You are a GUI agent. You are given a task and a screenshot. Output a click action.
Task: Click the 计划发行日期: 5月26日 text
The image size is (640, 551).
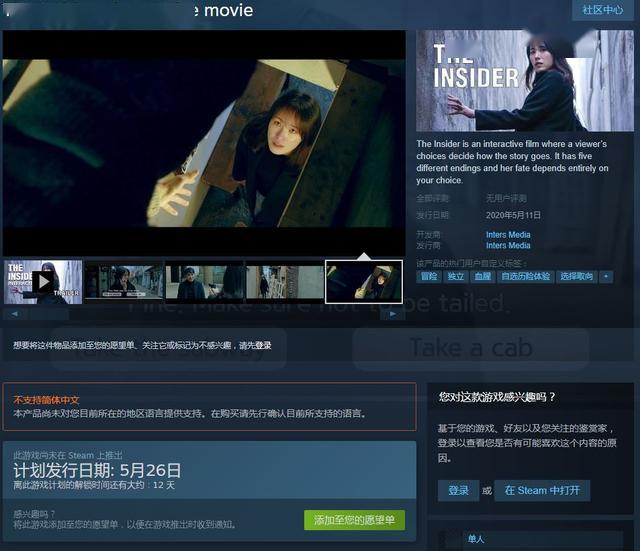97,470
